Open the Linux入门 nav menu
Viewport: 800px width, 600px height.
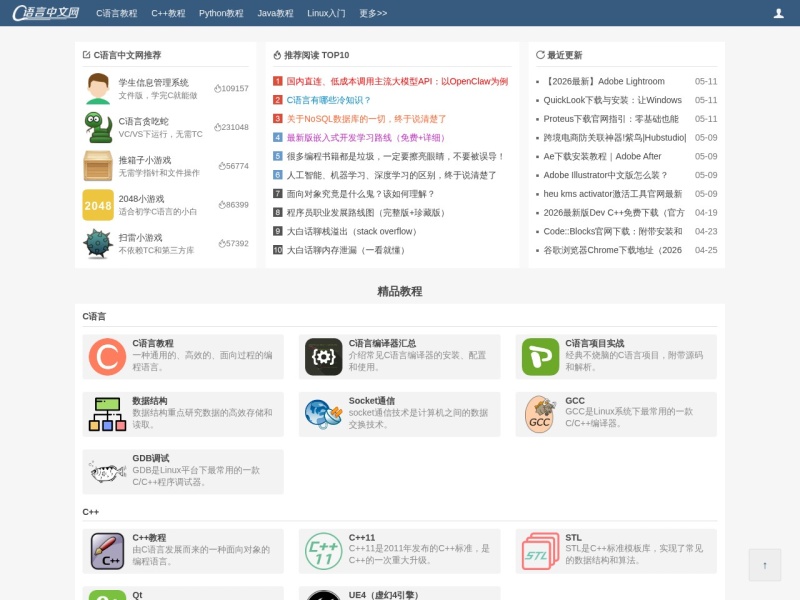coord(327,13)
